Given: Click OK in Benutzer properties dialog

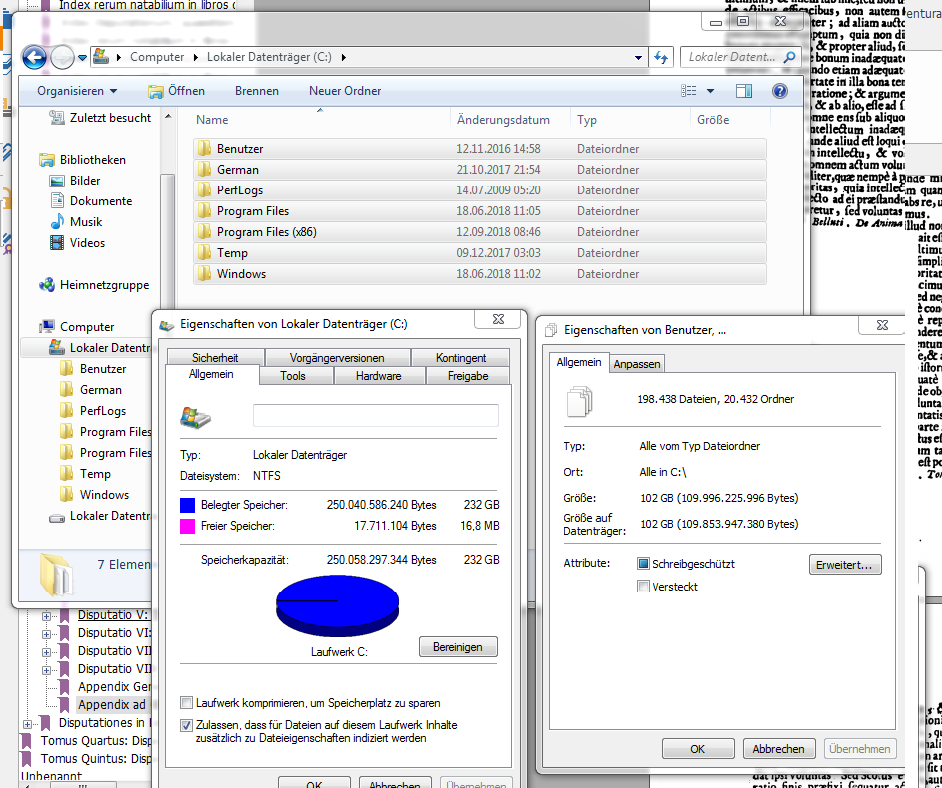Looking at the screenshot, I should [697, 749].
